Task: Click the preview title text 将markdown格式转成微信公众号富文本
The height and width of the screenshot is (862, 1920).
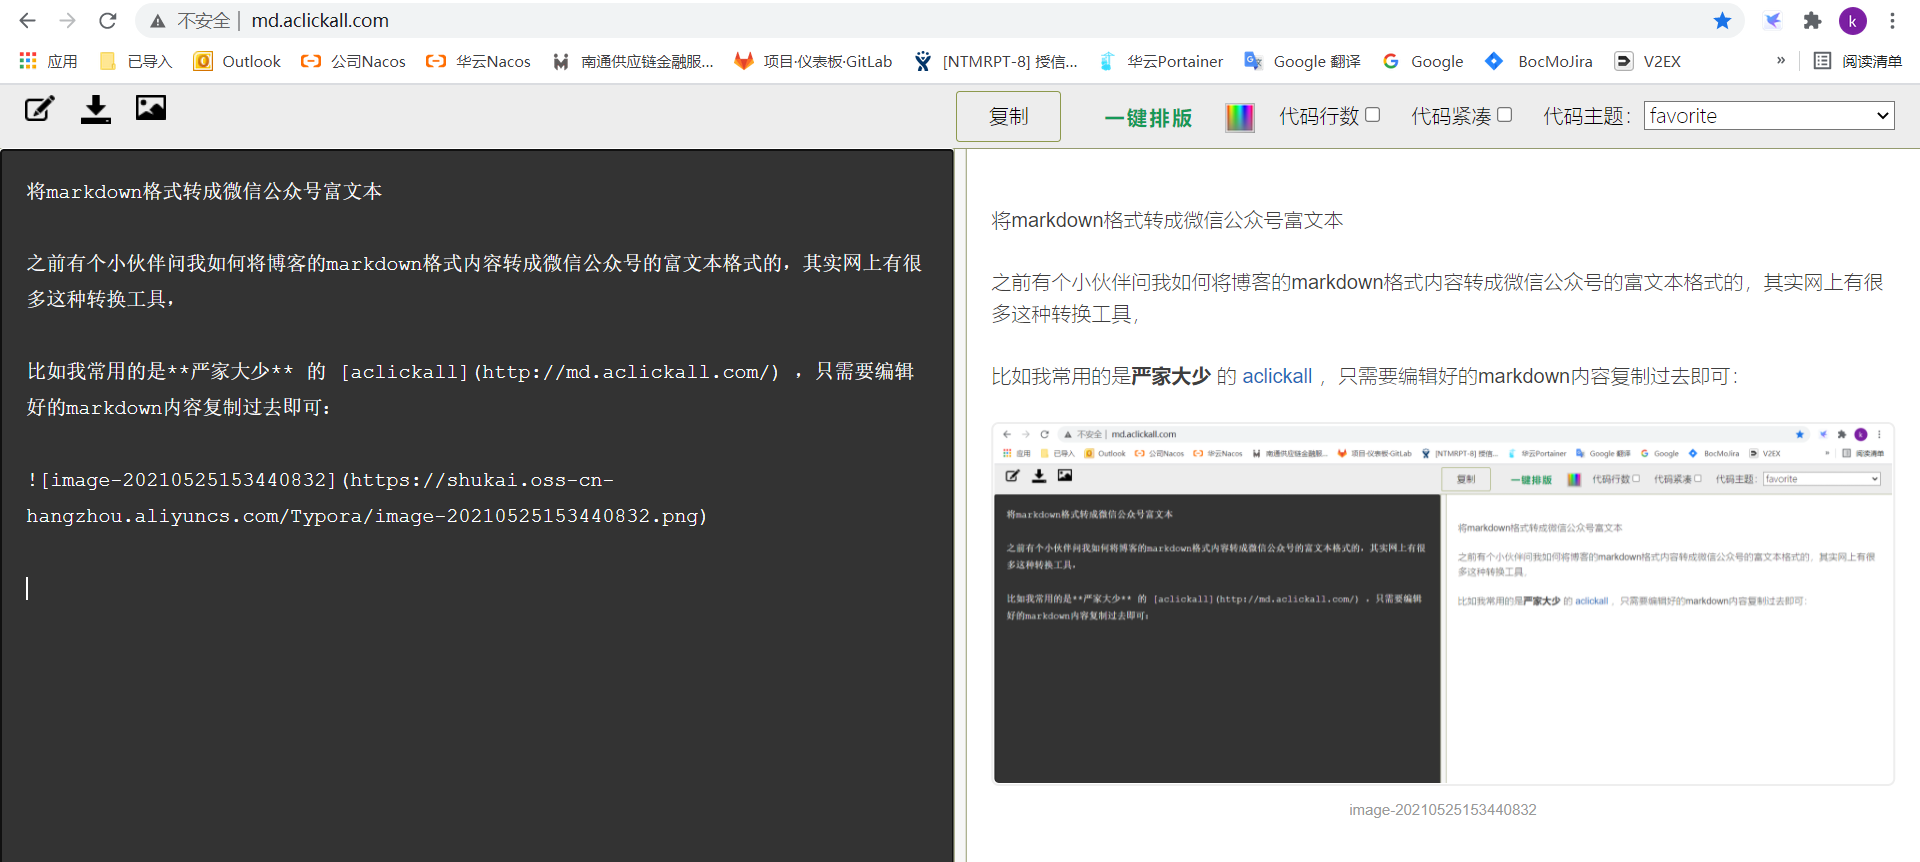Action: pos(1167,220)
